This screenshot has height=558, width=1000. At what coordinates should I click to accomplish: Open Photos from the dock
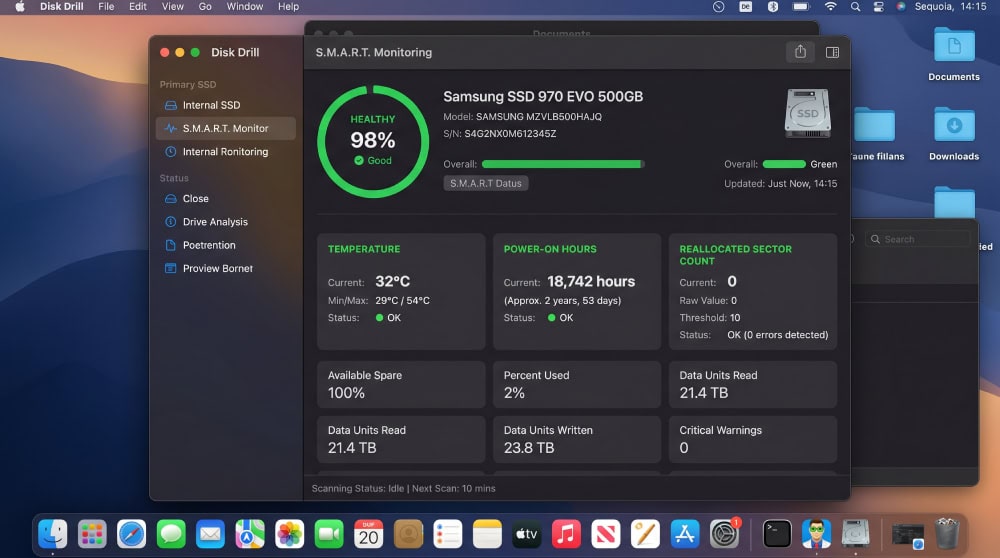tap(290, 534)
